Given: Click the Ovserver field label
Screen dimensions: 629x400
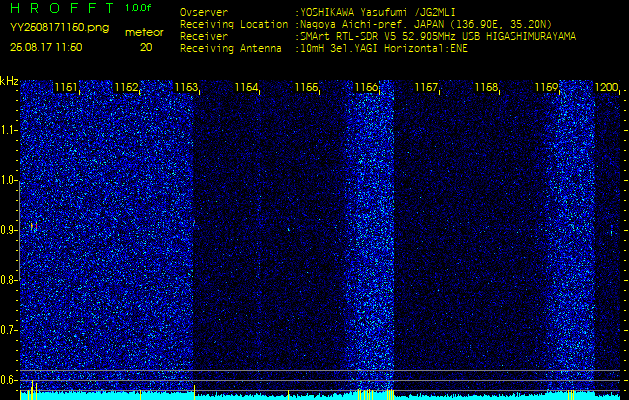Looking at the screenshot, I should pyautogui.click(x=204, y=12).
